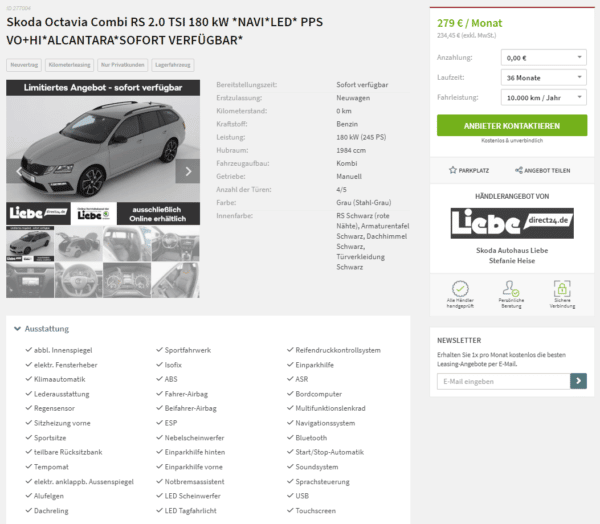Image resolution: width=600 pixels, height=524 pixels.
Task: Click the Persönliche Beratung person icon
Action: 511,289
